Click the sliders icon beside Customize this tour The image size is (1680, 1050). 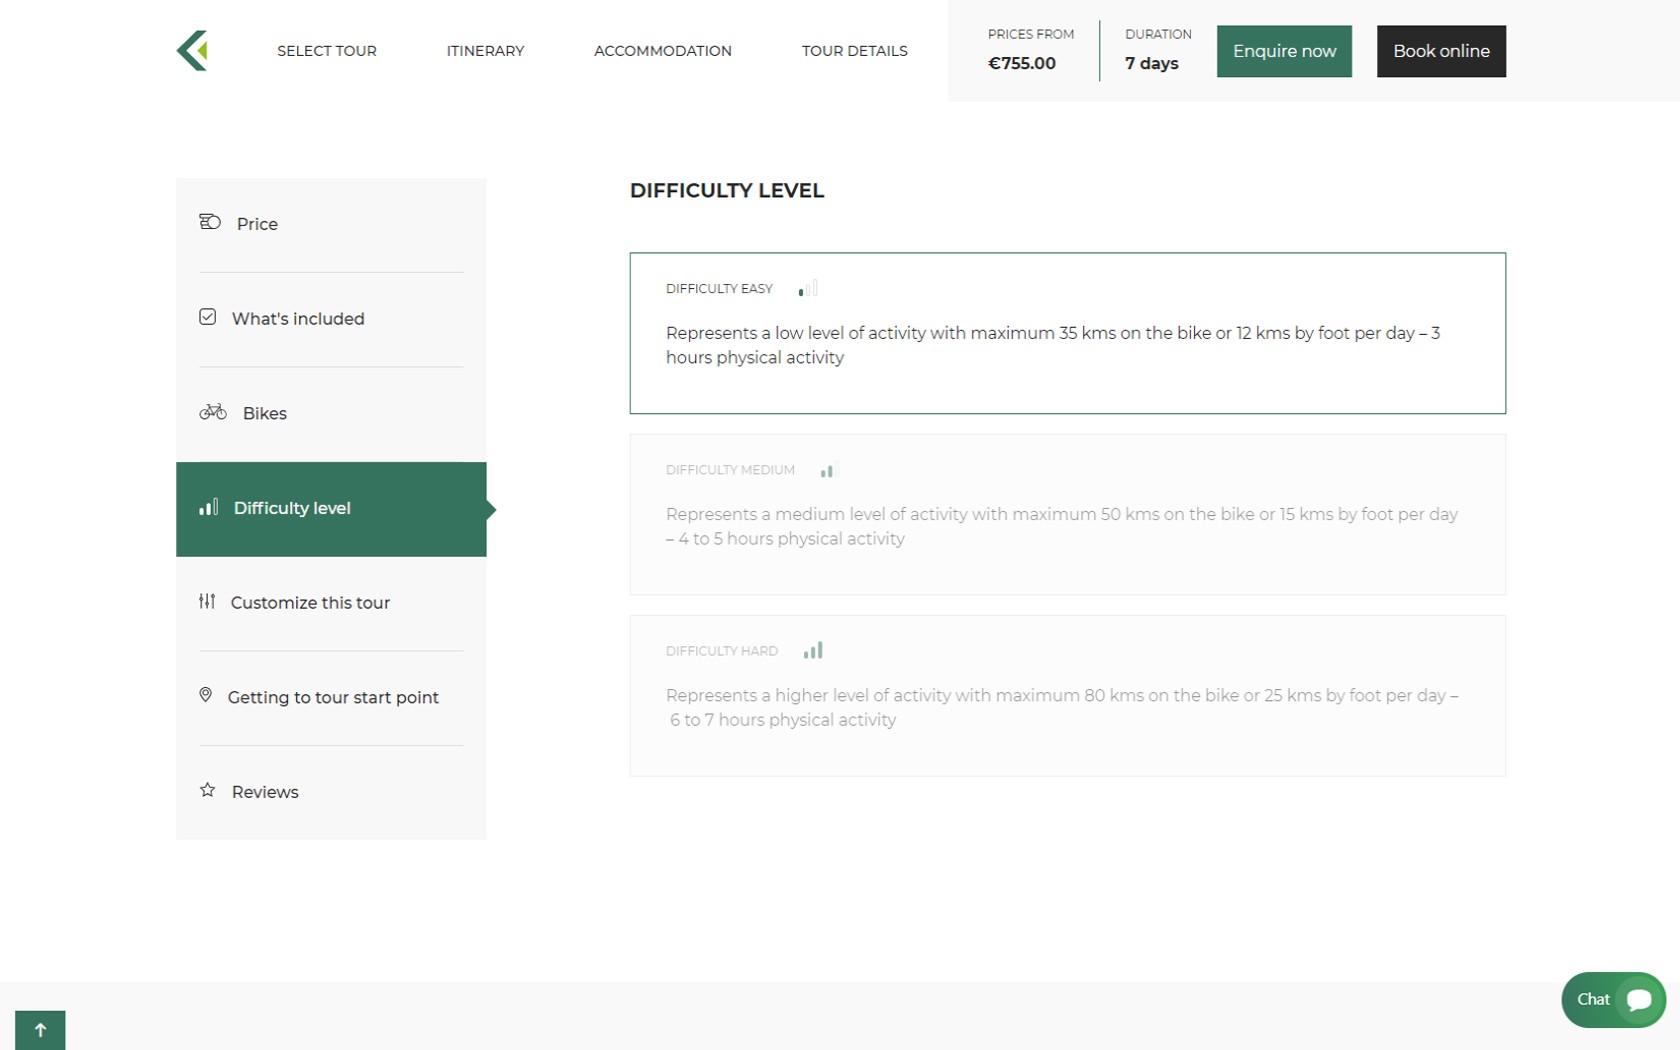point(207,601)
